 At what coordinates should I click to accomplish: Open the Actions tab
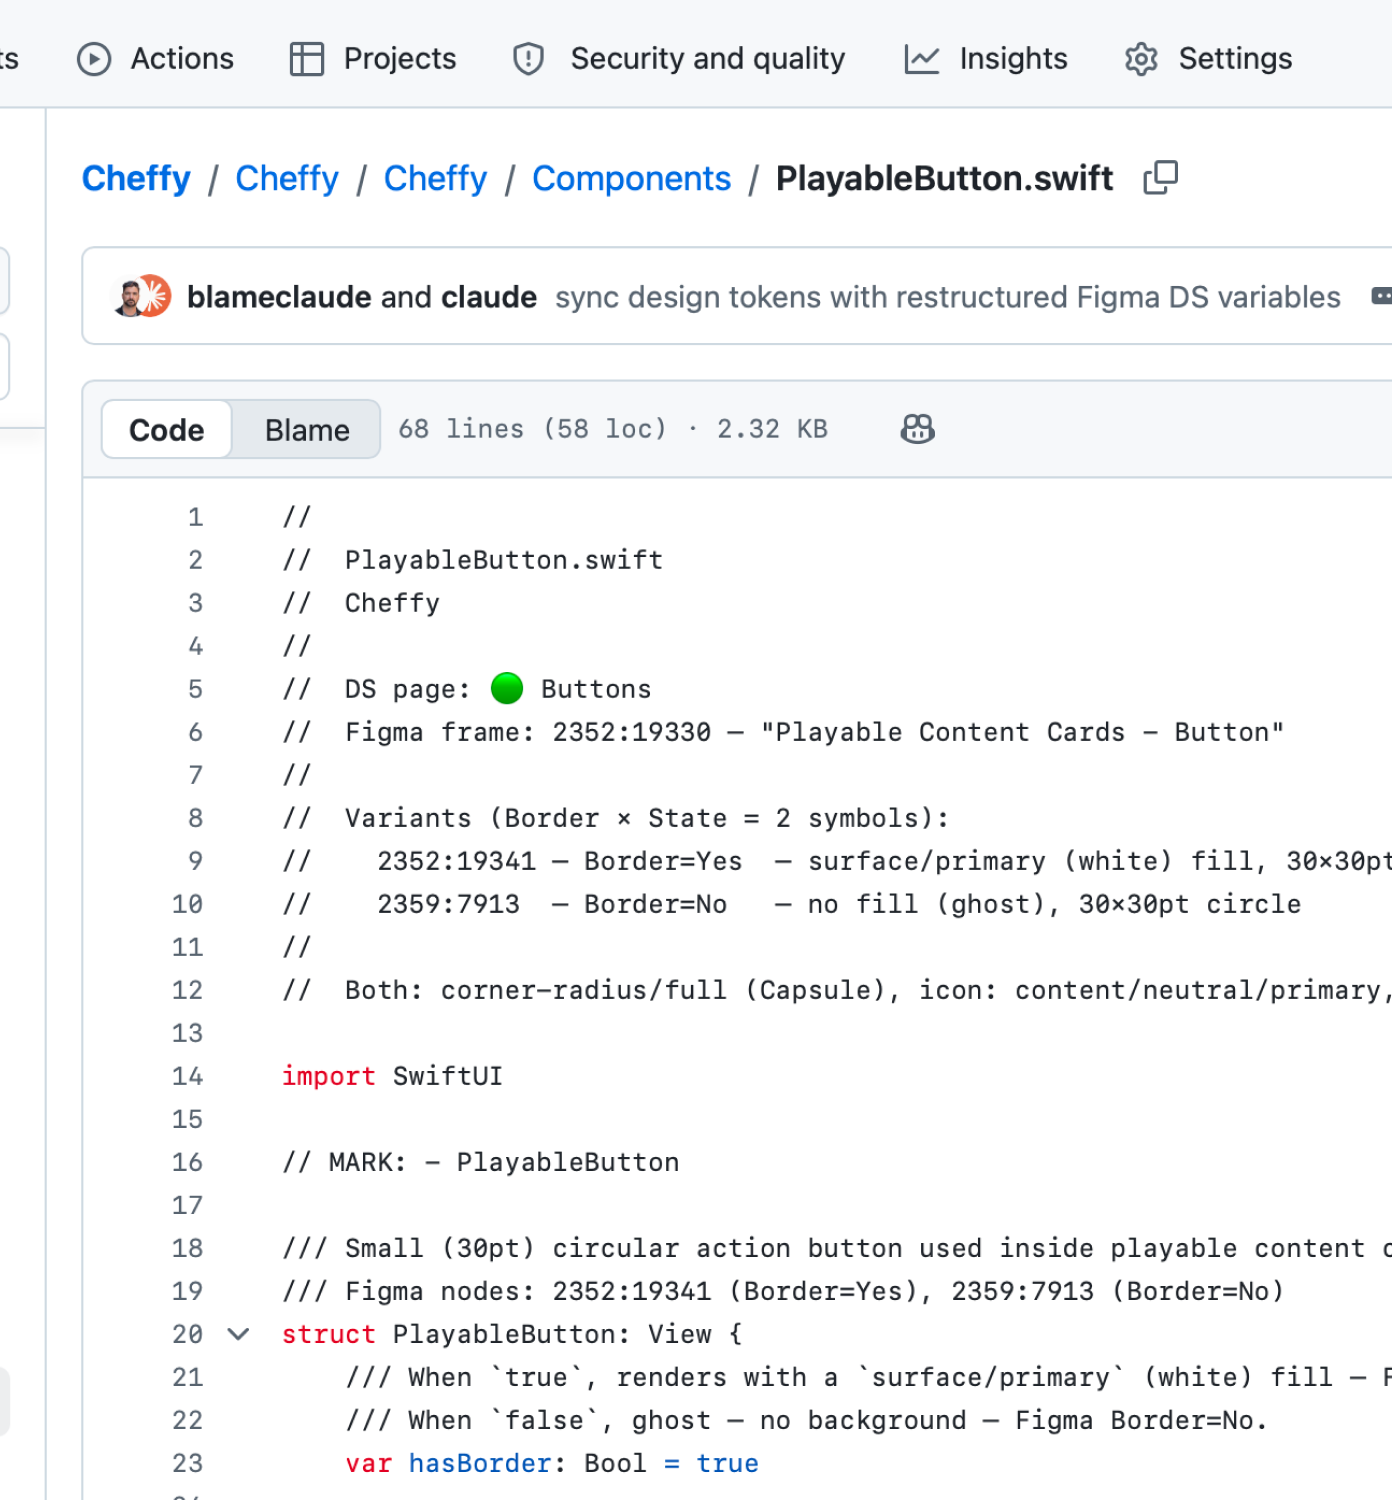(155, 59)
